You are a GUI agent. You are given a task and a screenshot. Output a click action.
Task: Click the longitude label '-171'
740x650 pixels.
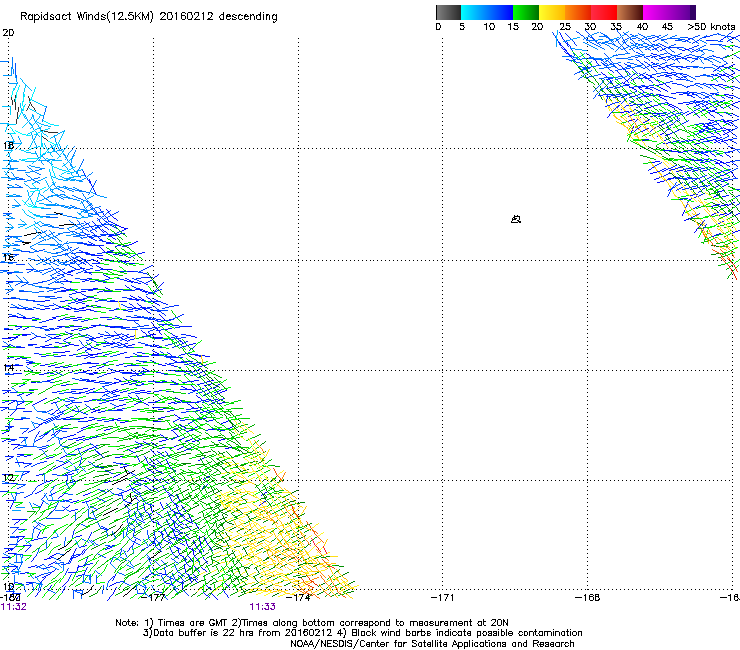[443, 598]
